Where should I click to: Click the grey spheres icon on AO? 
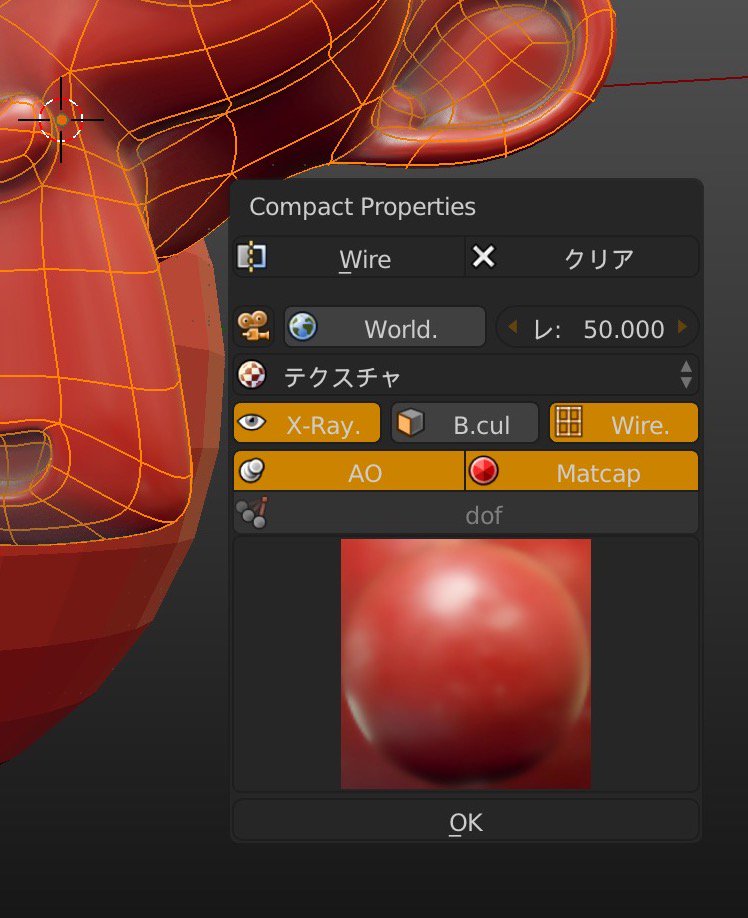[252, 470]
